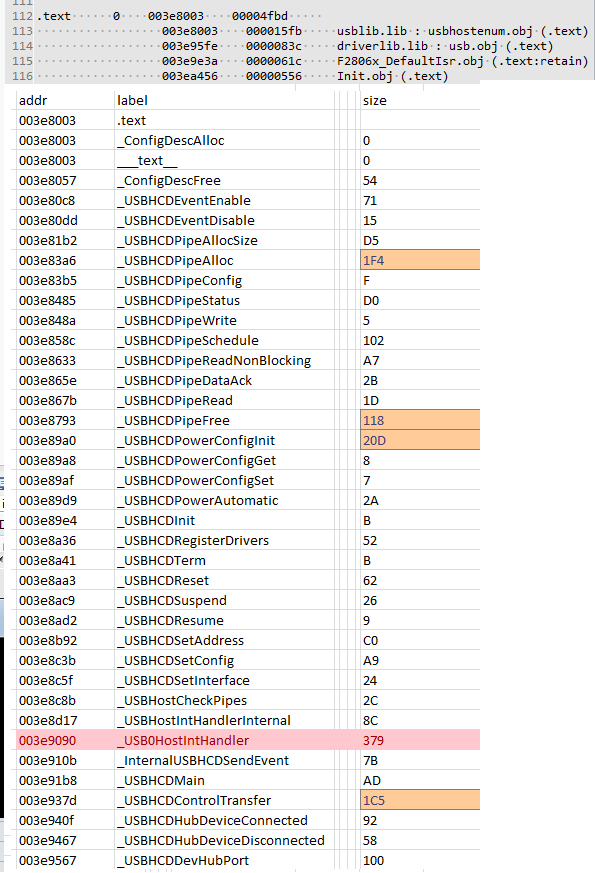Select the _USBHCDReset label cell

(224, 581)
